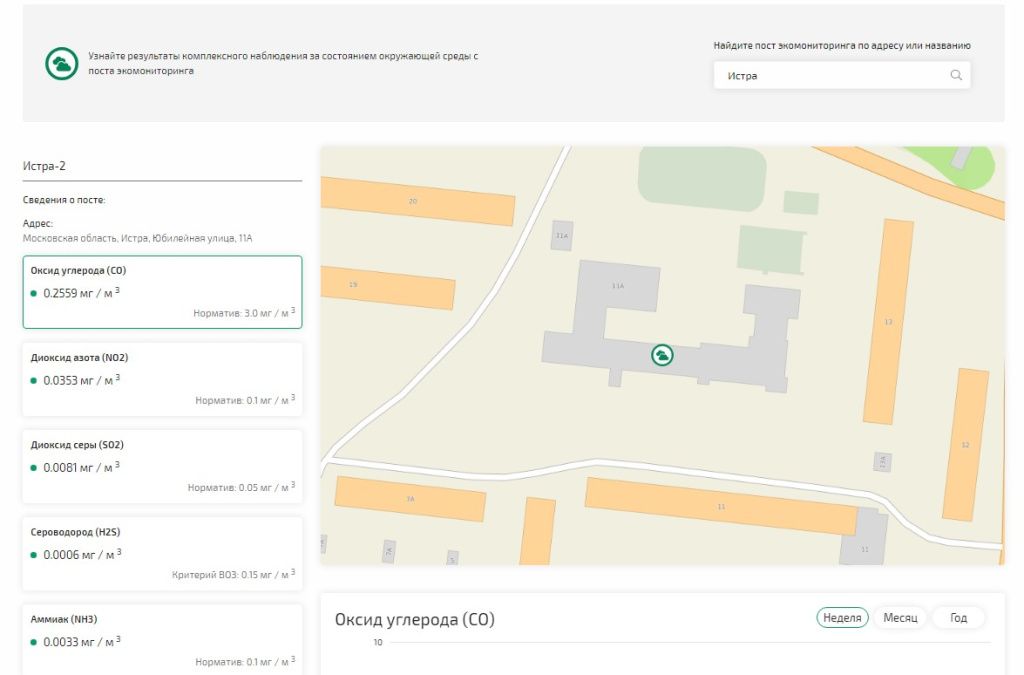1024x675 pixels.
Task: Click the Истра-2 post title
Action: [x=44, y=166]
